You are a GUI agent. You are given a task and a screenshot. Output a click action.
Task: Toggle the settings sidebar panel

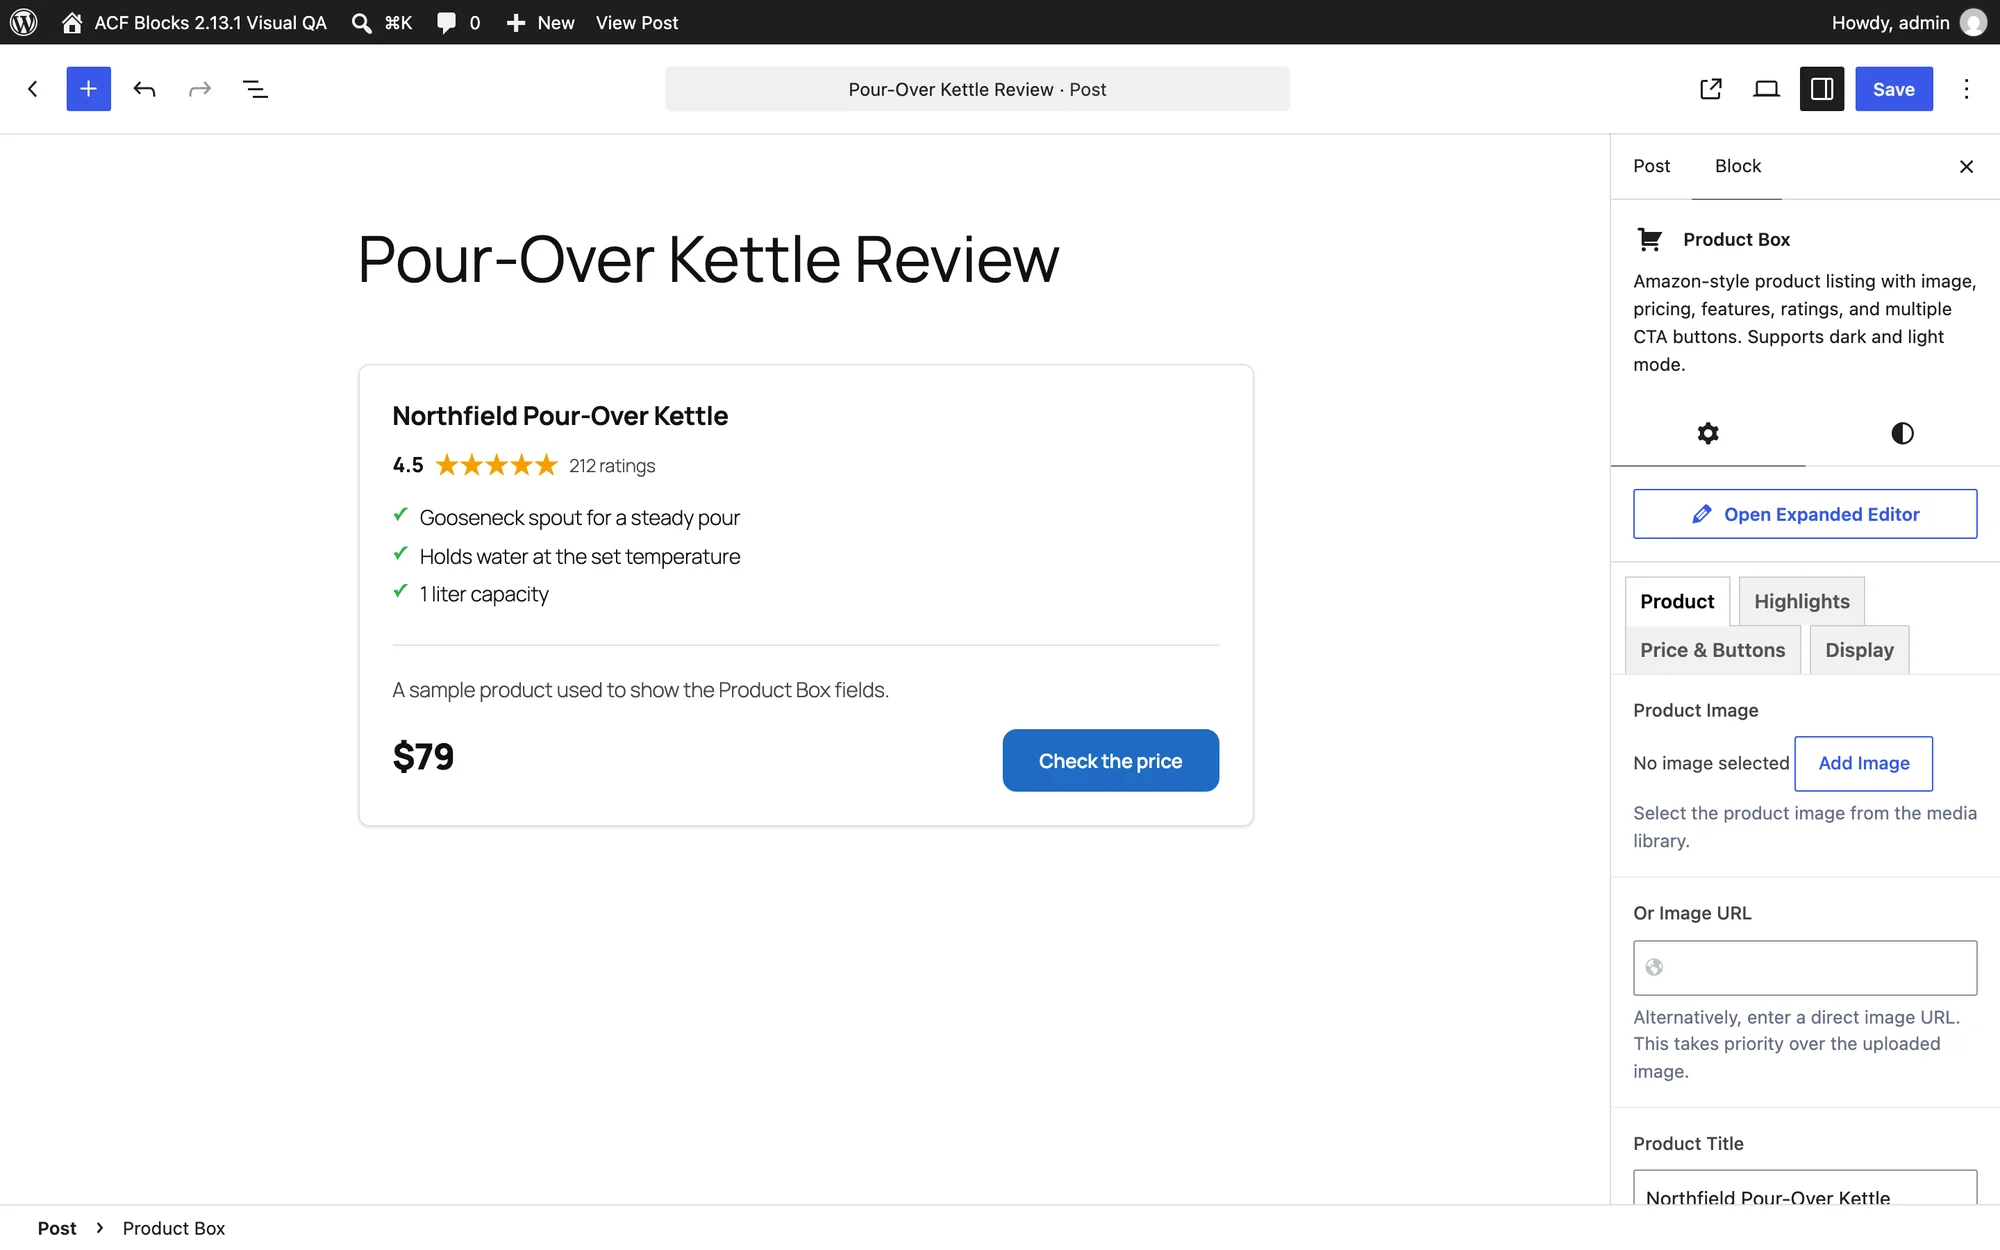(x=1822, y=89)
